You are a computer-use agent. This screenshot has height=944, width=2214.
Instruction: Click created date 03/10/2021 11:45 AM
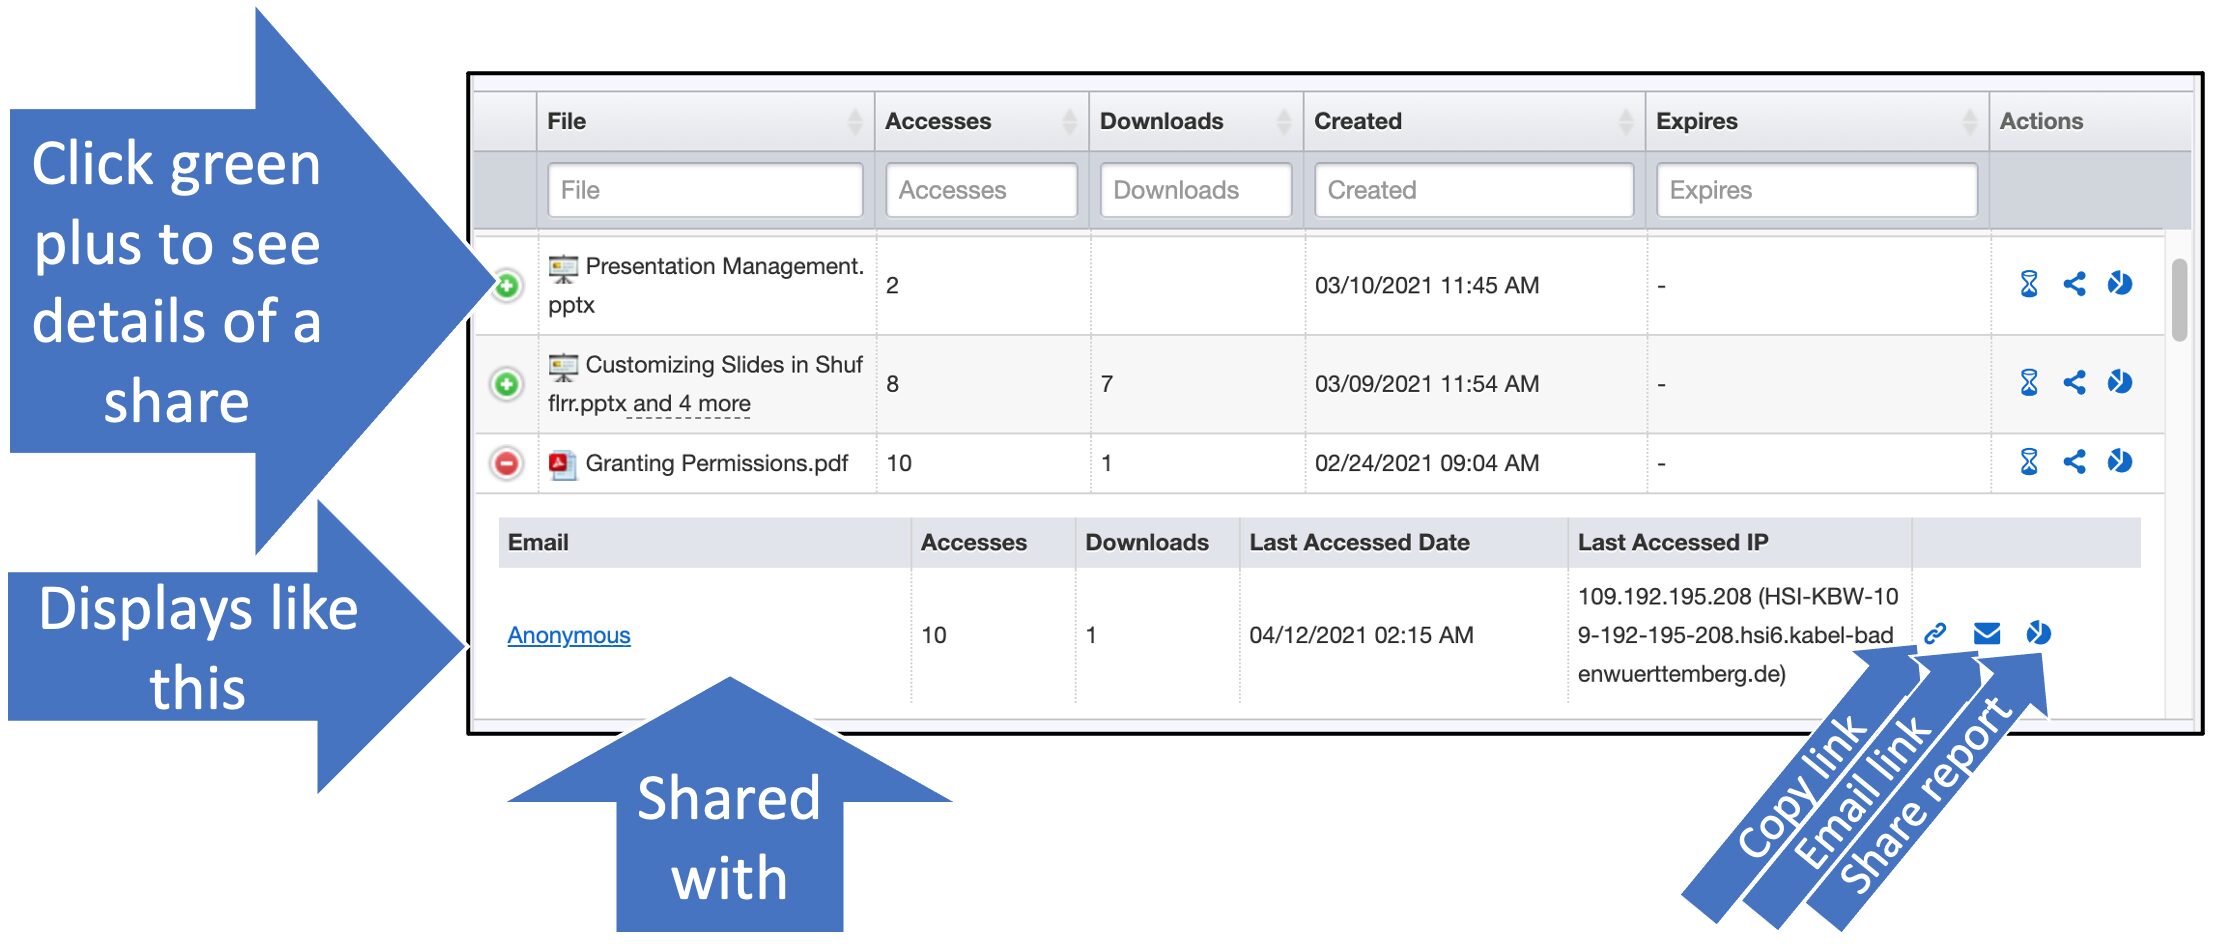[x=1427, y=286]
